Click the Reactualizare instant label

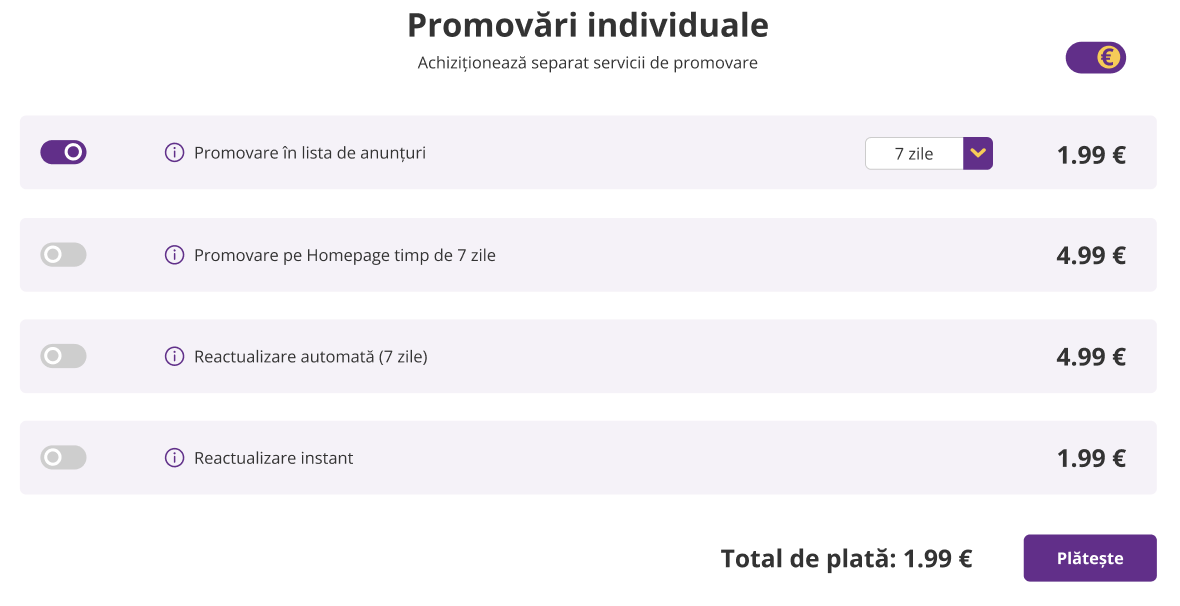[x=274, y=458]
